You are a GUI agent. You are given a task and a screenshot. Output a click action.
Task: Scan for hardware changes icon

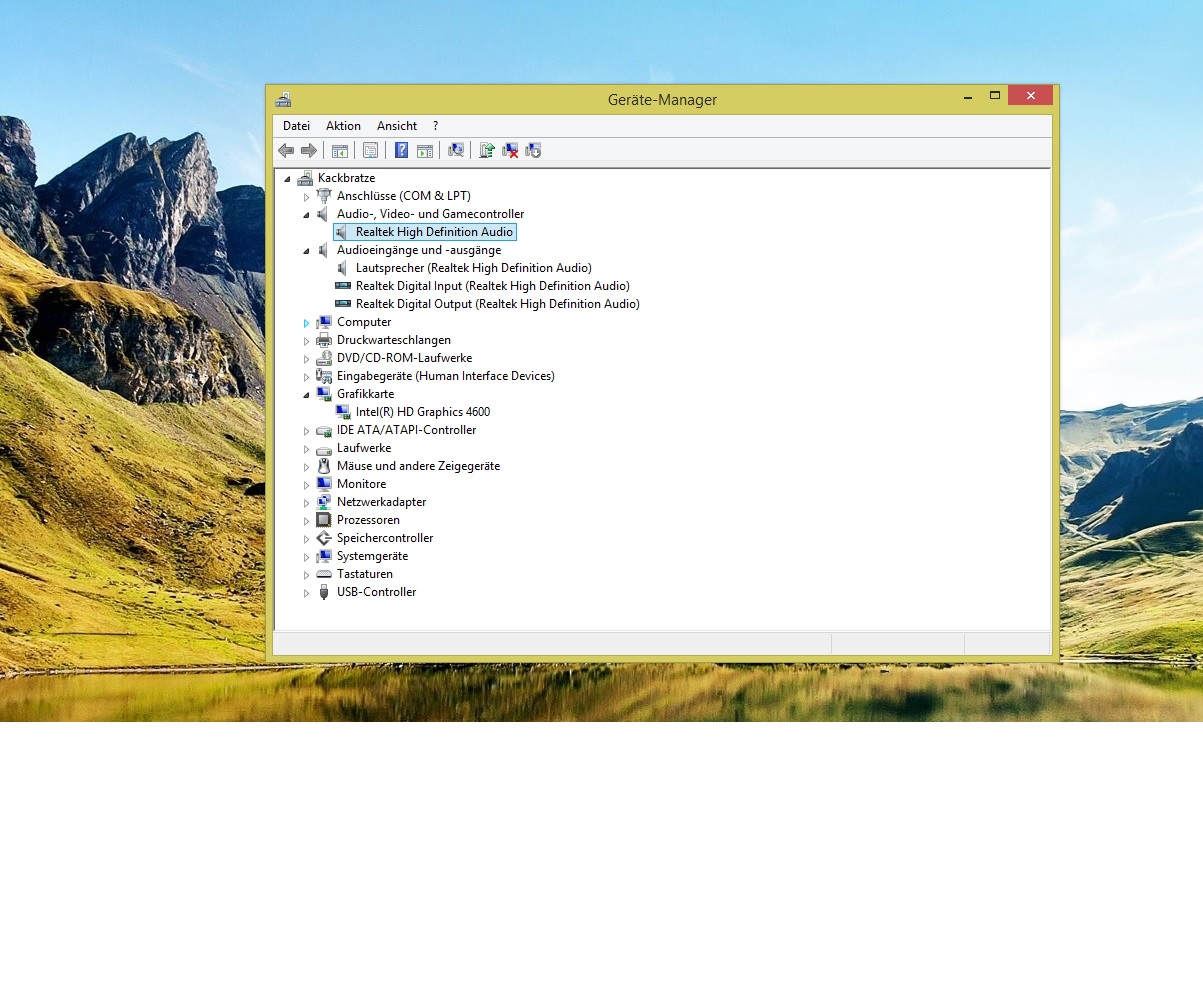pyautogui.click(x=456, y=150)
